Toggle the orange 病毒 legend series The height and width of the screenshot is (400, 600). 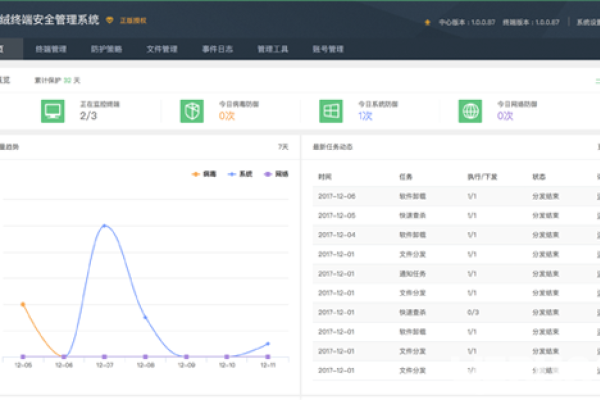pos(204,174)
